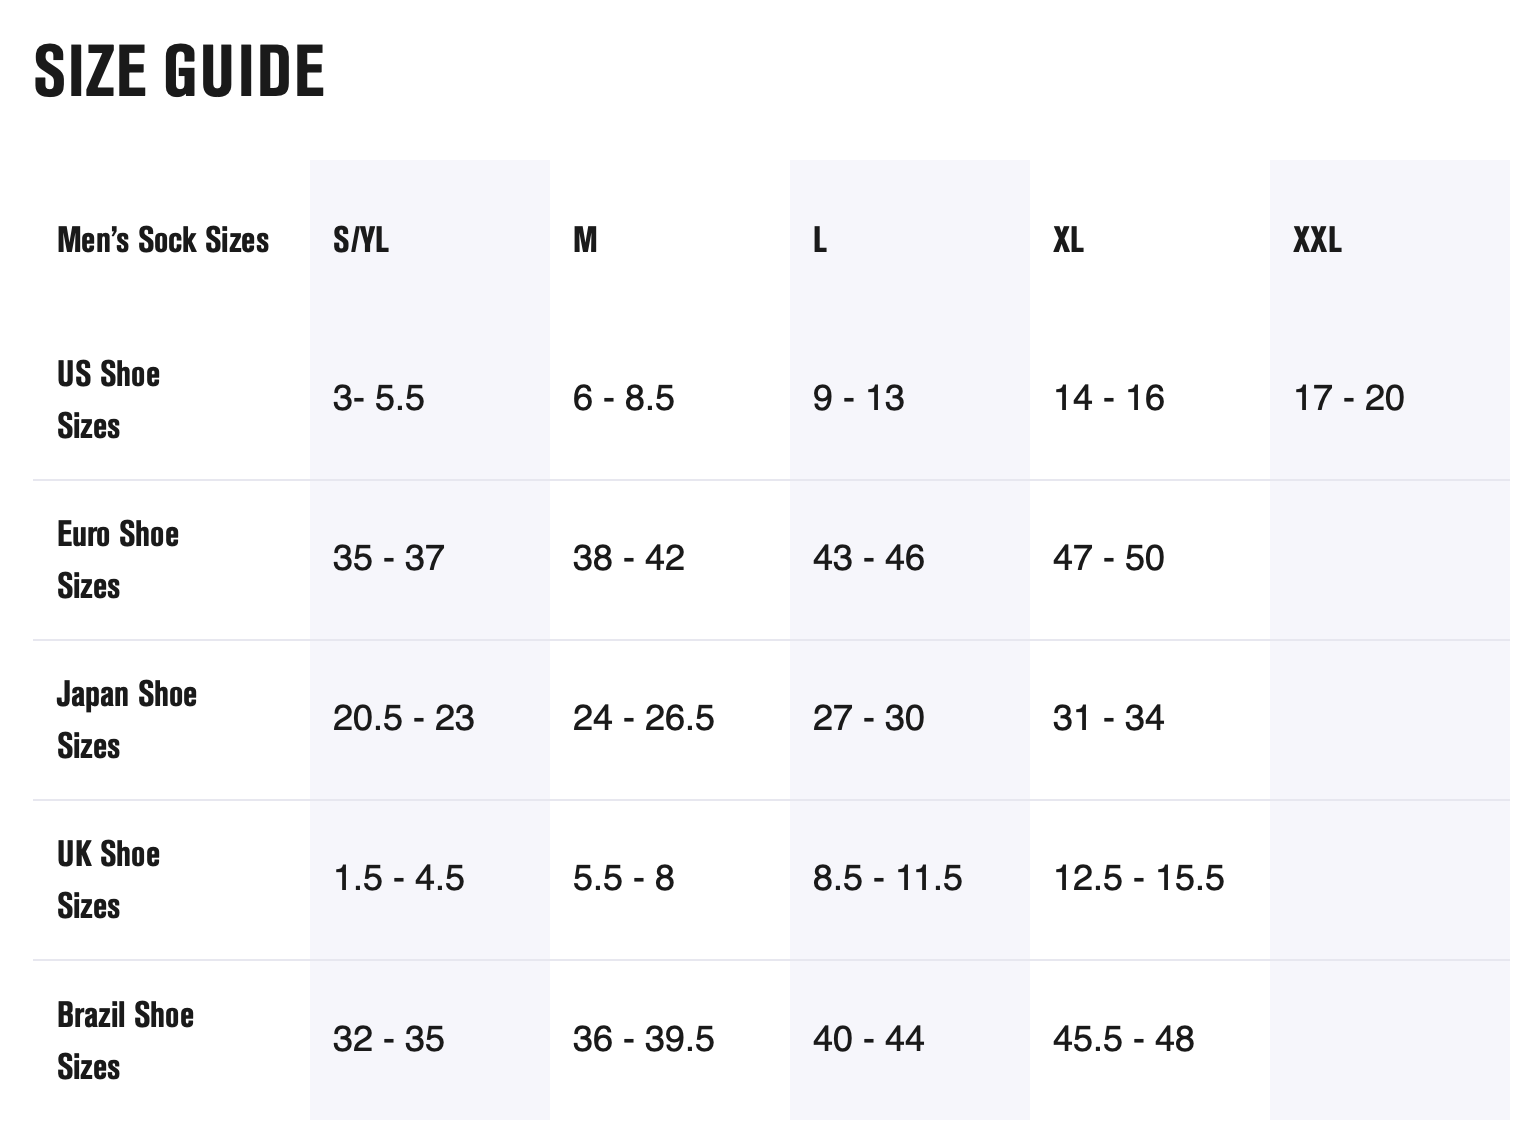Image resolution: width=1530 pixels, height=1146 pixels.
Task: Click the Japan 31 - 34 cell
Action: click(x=1108, y=718)
